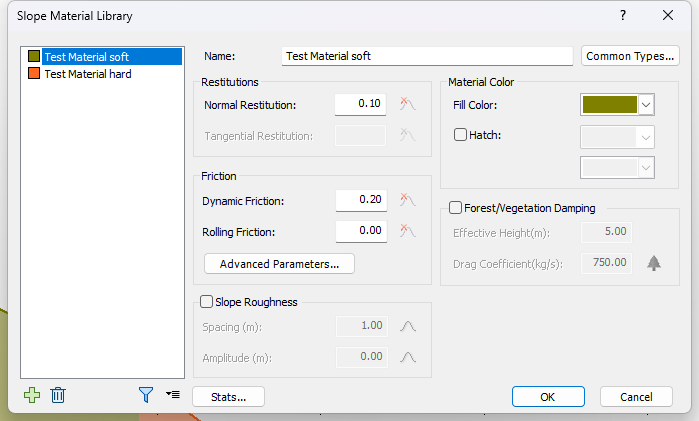
Task: Confirm with the OK button
Action: (548, 397)
